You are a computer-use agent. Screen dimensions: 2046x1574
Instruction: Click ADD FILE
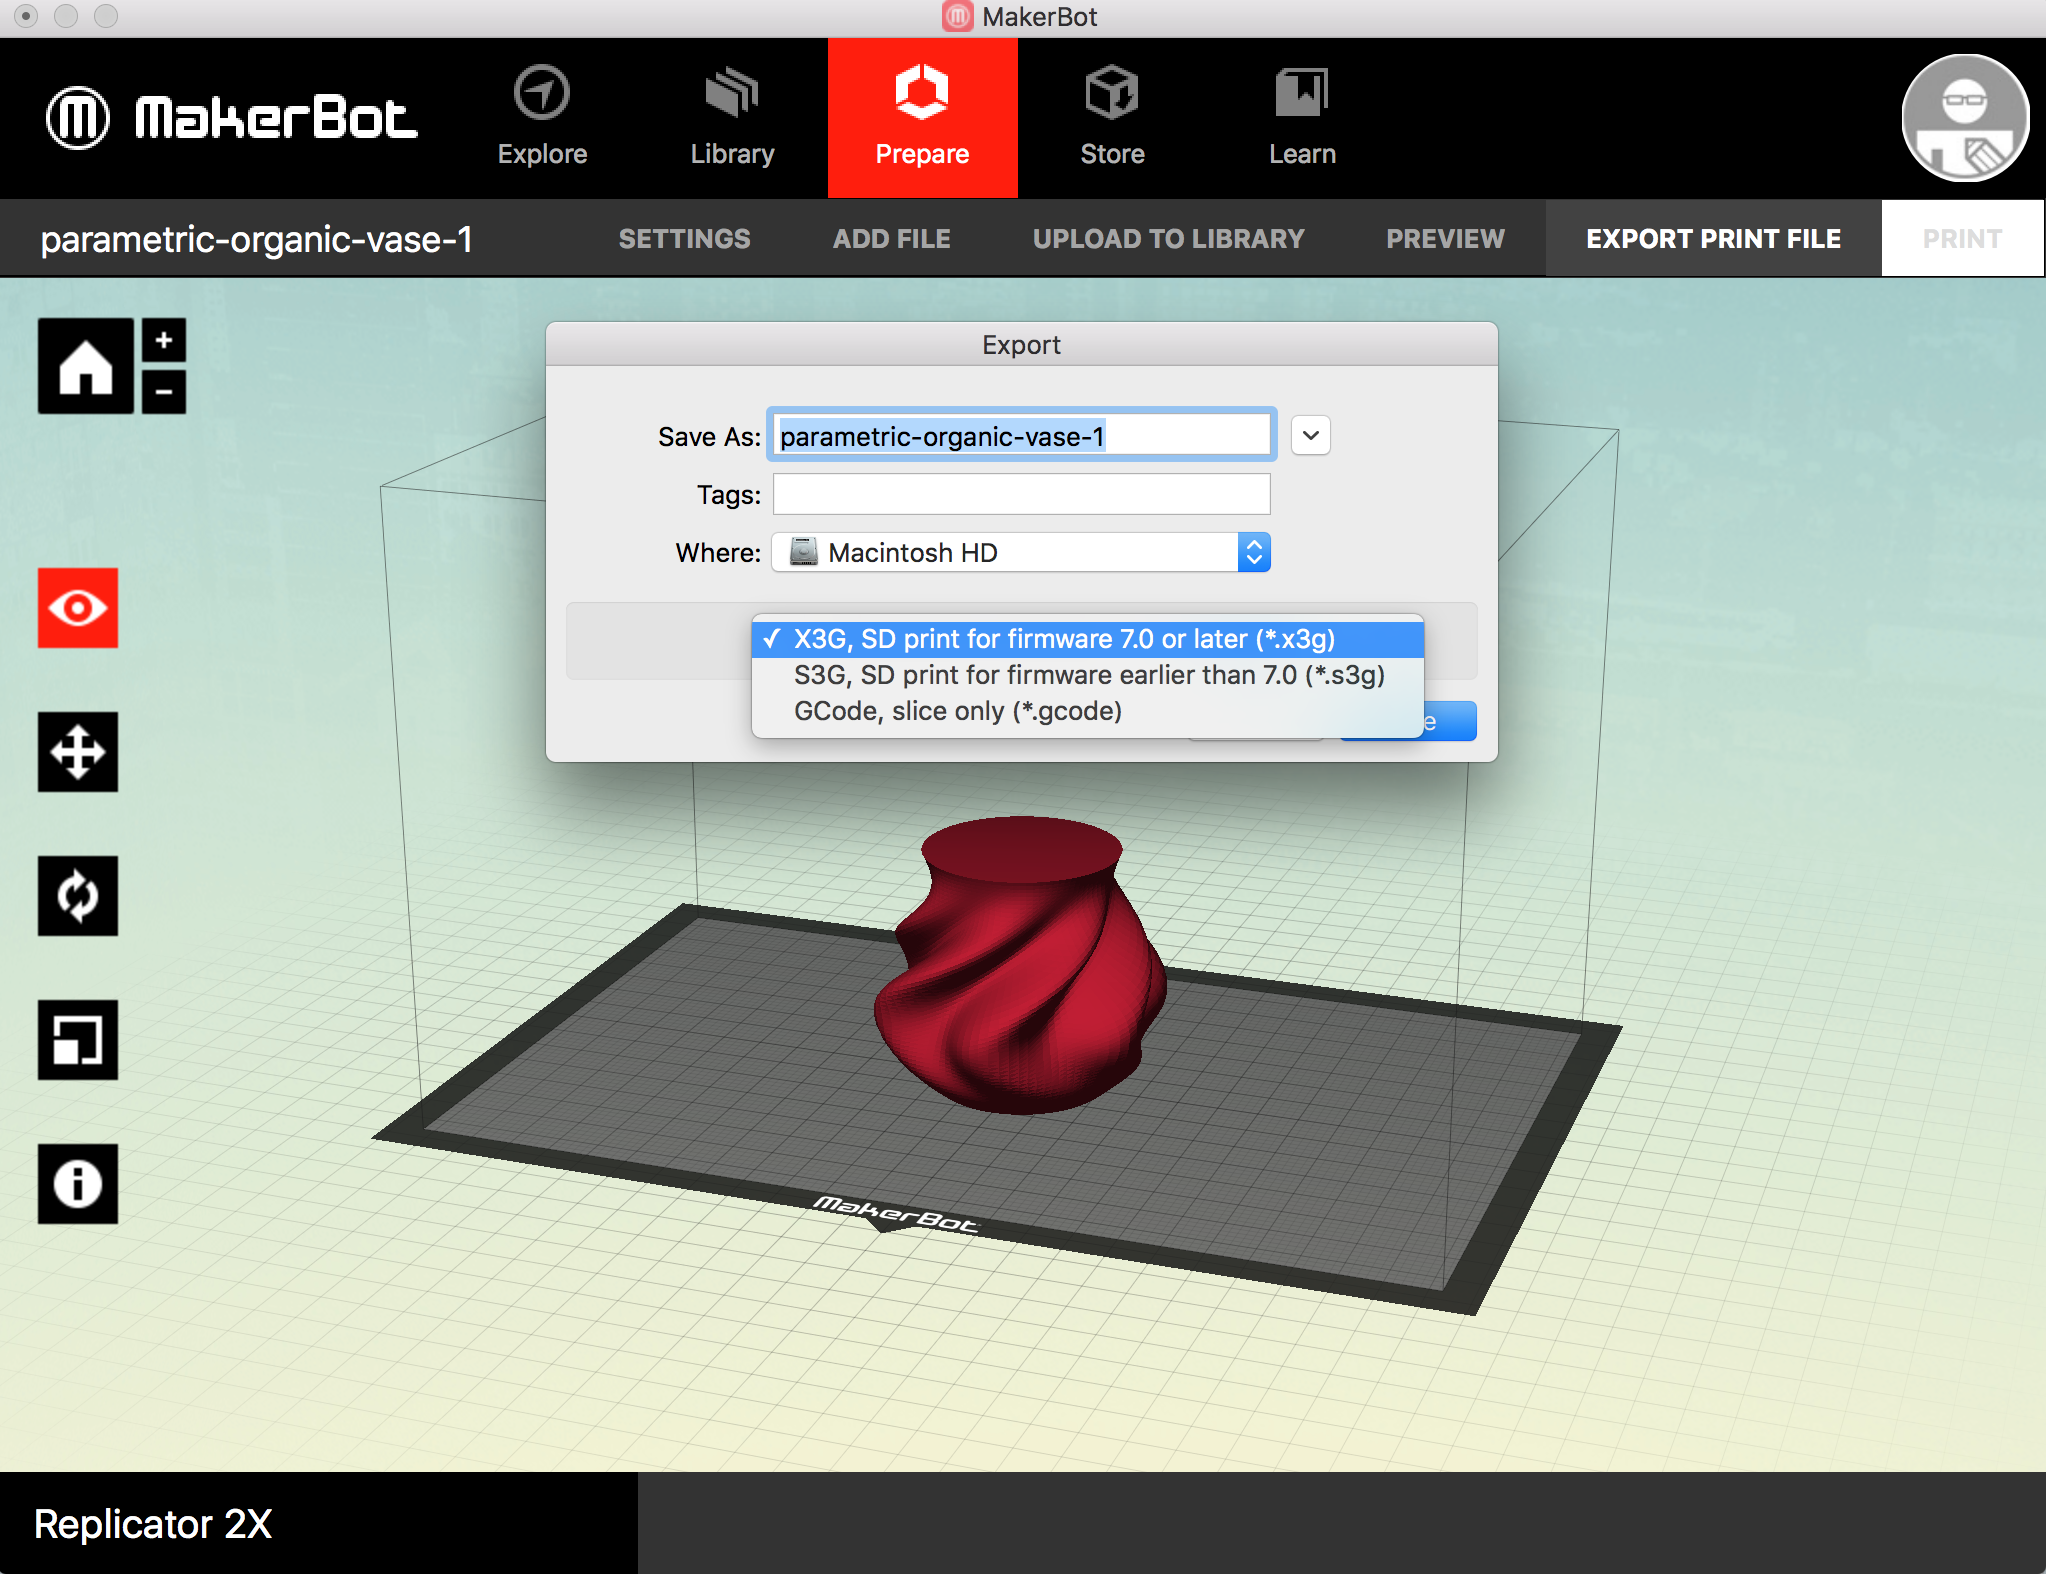pyautogui.click(x=891, y=239)
